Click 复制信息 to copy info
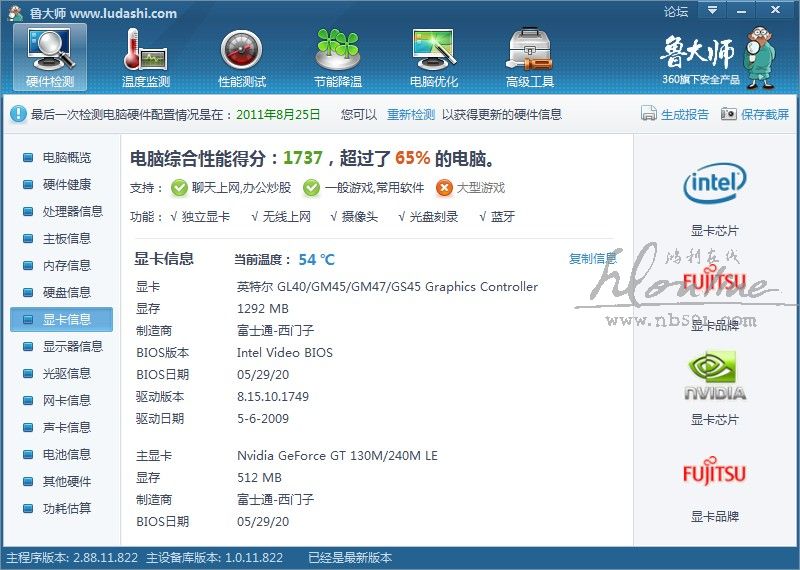Viewport: 800px width, 570px height. (592, 259)
